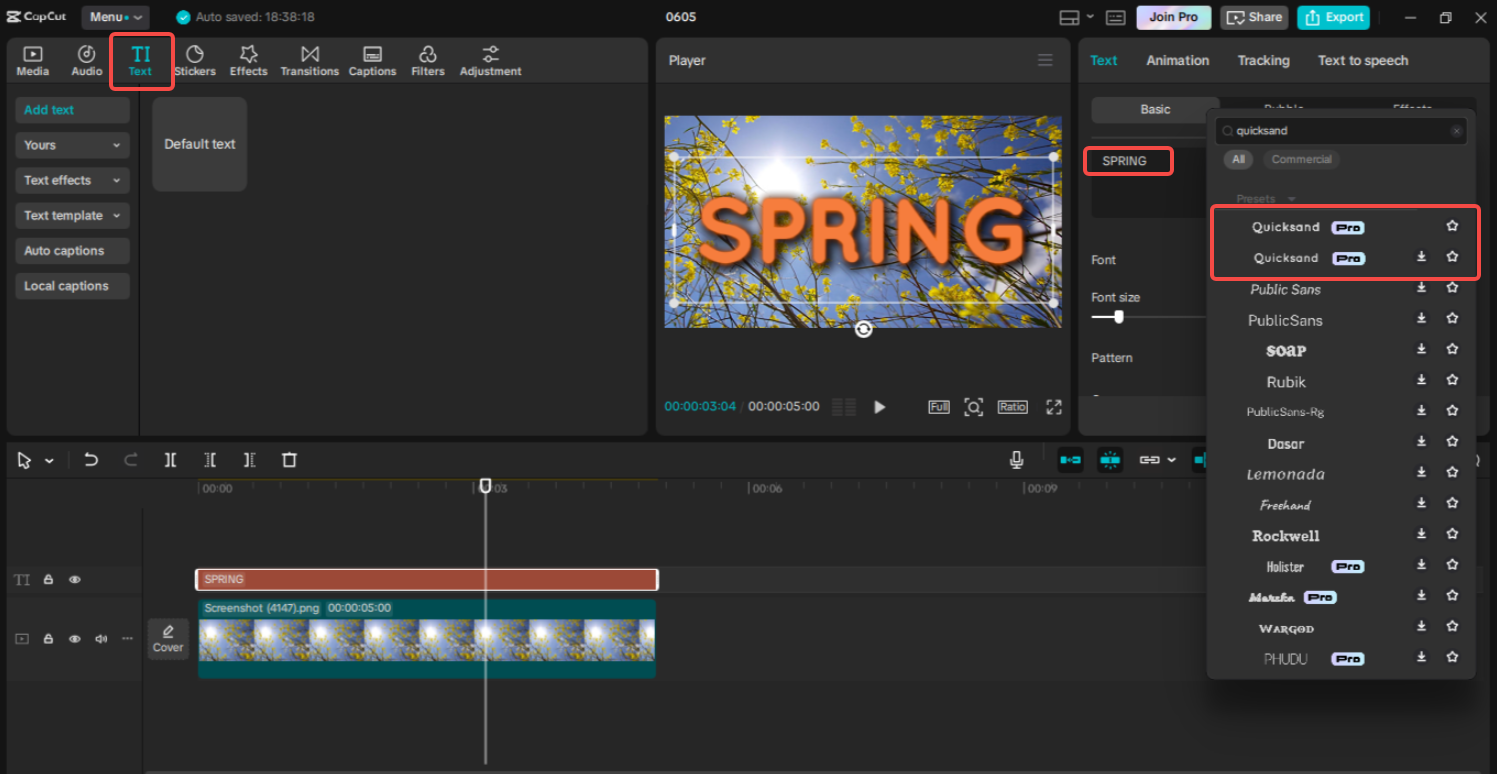
Task: Lock the video track
Action: [x=48, y=639]
